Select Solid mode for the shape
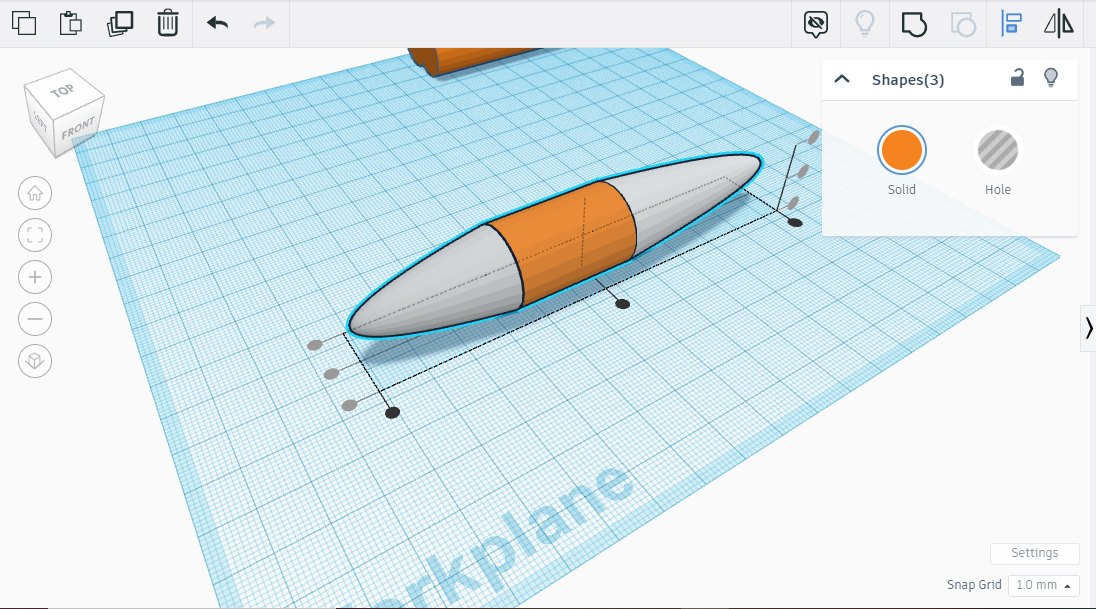Viewport: 1096px width, 609px height. tap(901, 151)
